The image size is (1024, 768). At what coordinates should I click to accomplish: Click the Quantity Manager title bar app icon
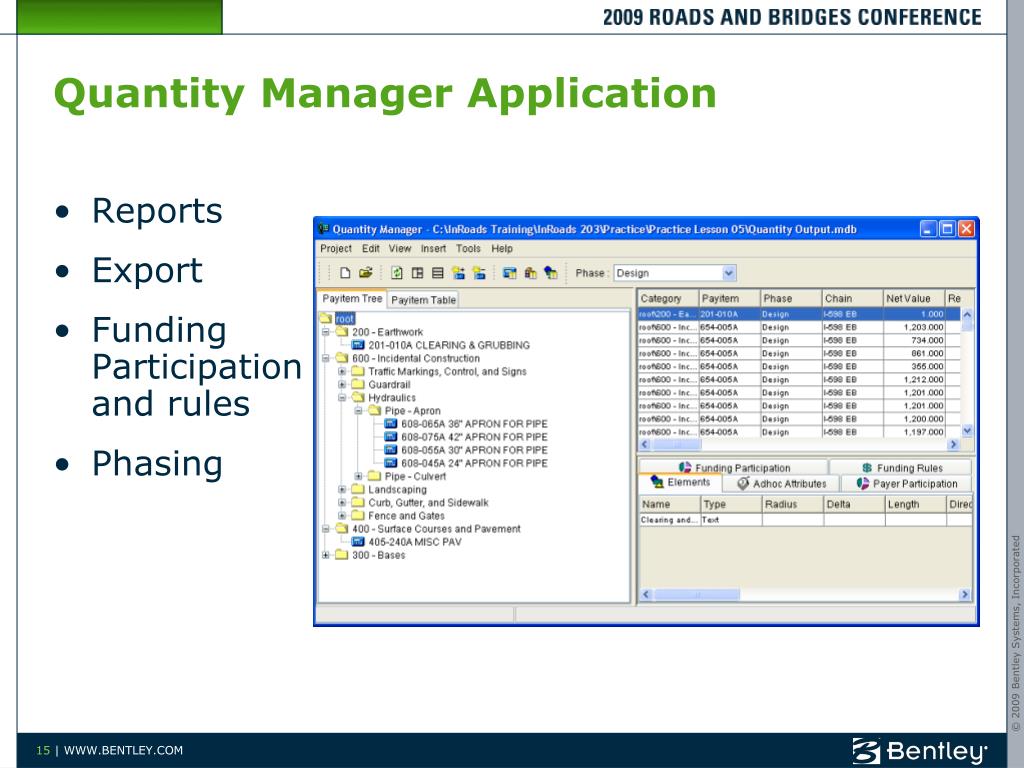(x=323, y=229)
